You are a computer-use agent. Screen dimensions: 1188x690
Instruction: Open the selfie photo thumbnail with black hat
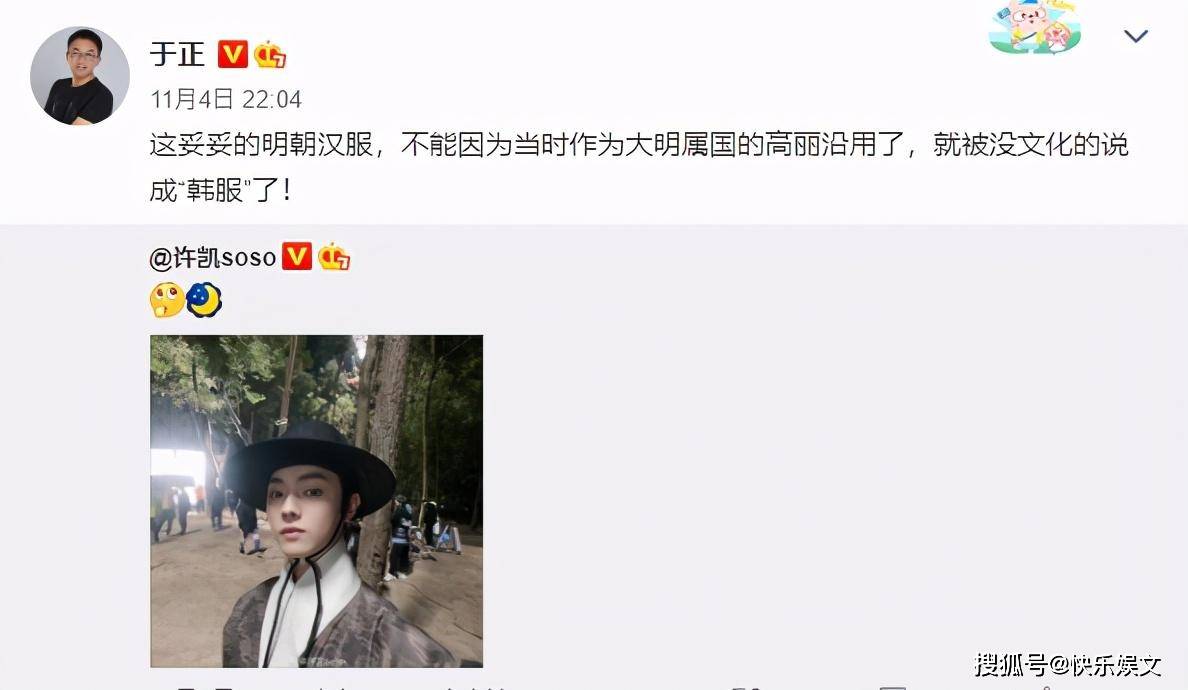tap(317, 501)
